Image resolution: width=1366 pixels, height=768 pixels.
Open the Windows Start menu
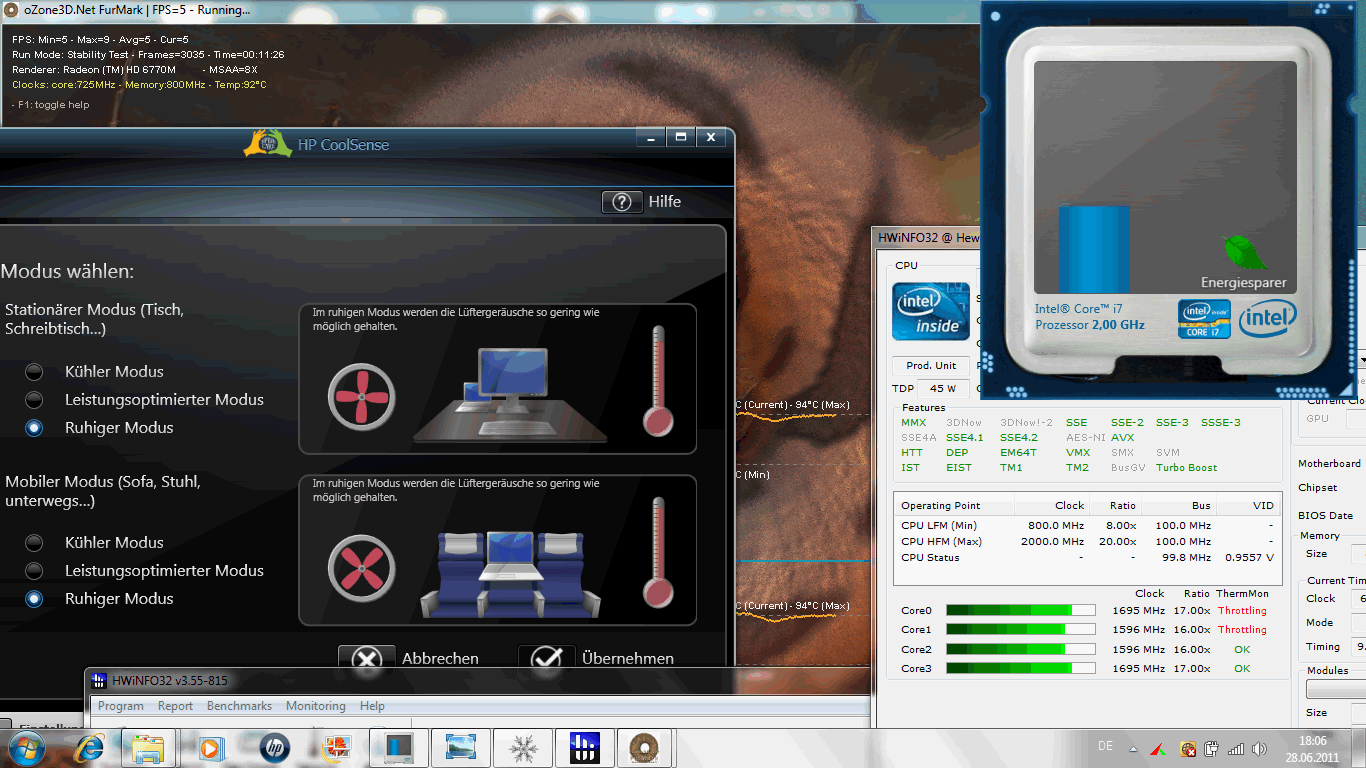pos(25,748)
